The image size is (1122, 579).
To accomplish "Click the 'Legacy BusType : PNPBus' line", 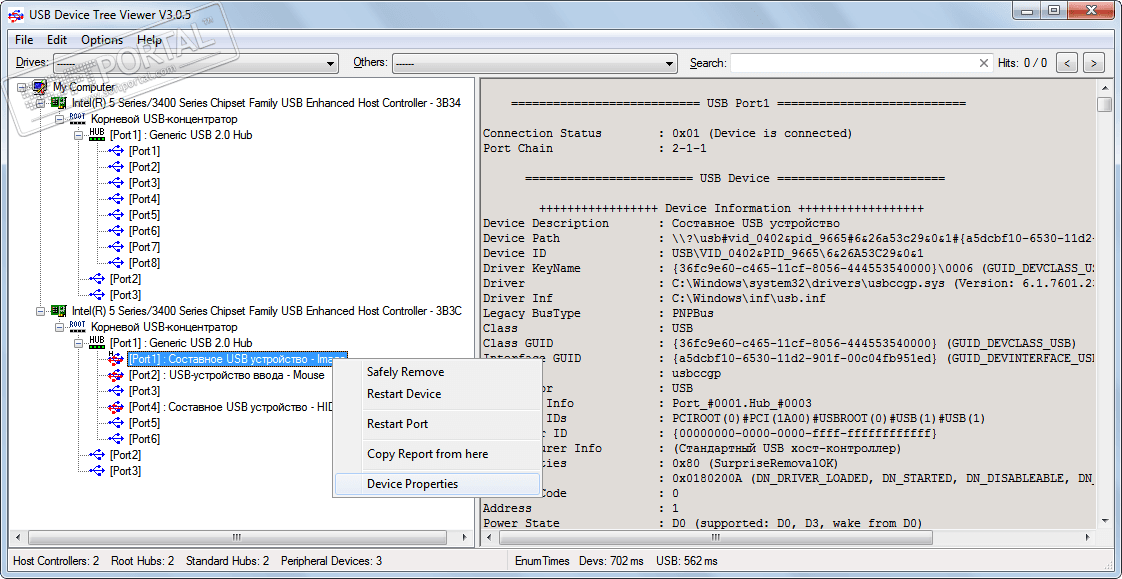I will tap(597, 313).
